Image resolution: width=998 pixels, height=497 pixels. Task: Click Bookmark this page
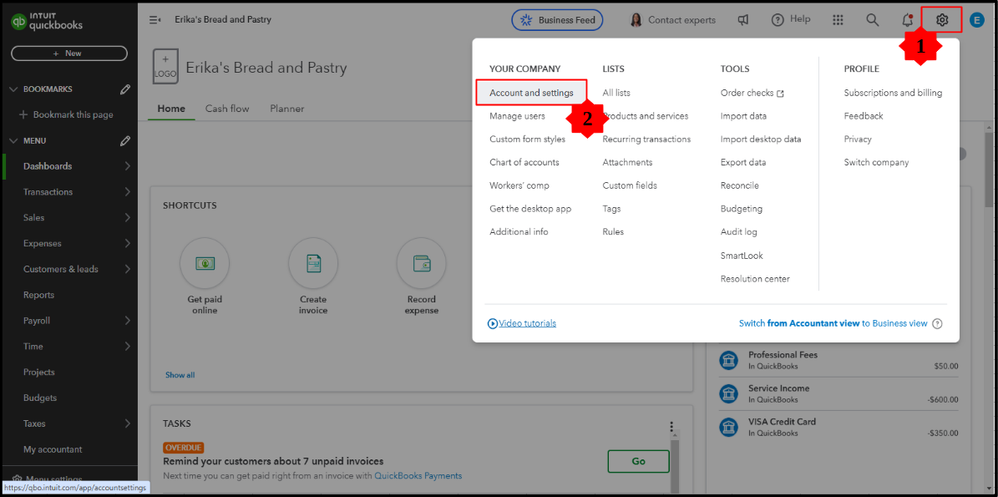[x=66, y=115]
